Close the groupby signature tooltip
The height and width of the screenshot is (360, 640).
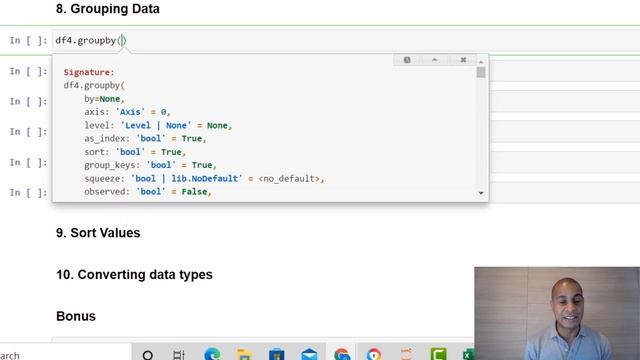click(463, 60)
